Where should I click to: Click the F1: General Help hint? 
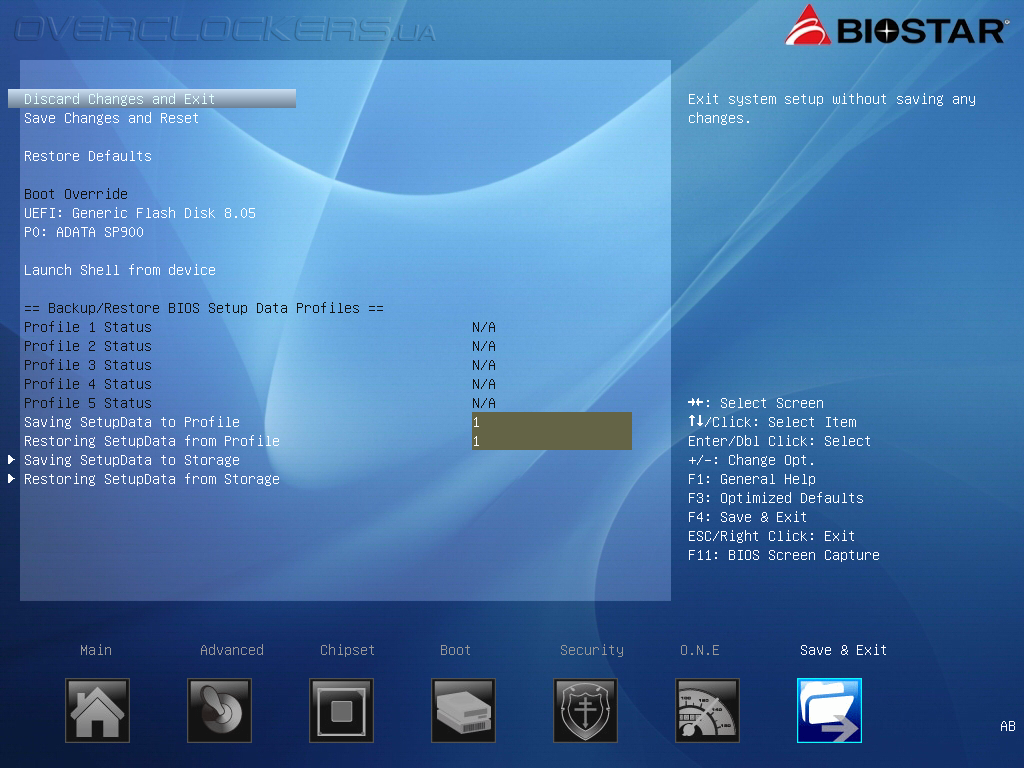pyautogui.click(x=752, y=479)
